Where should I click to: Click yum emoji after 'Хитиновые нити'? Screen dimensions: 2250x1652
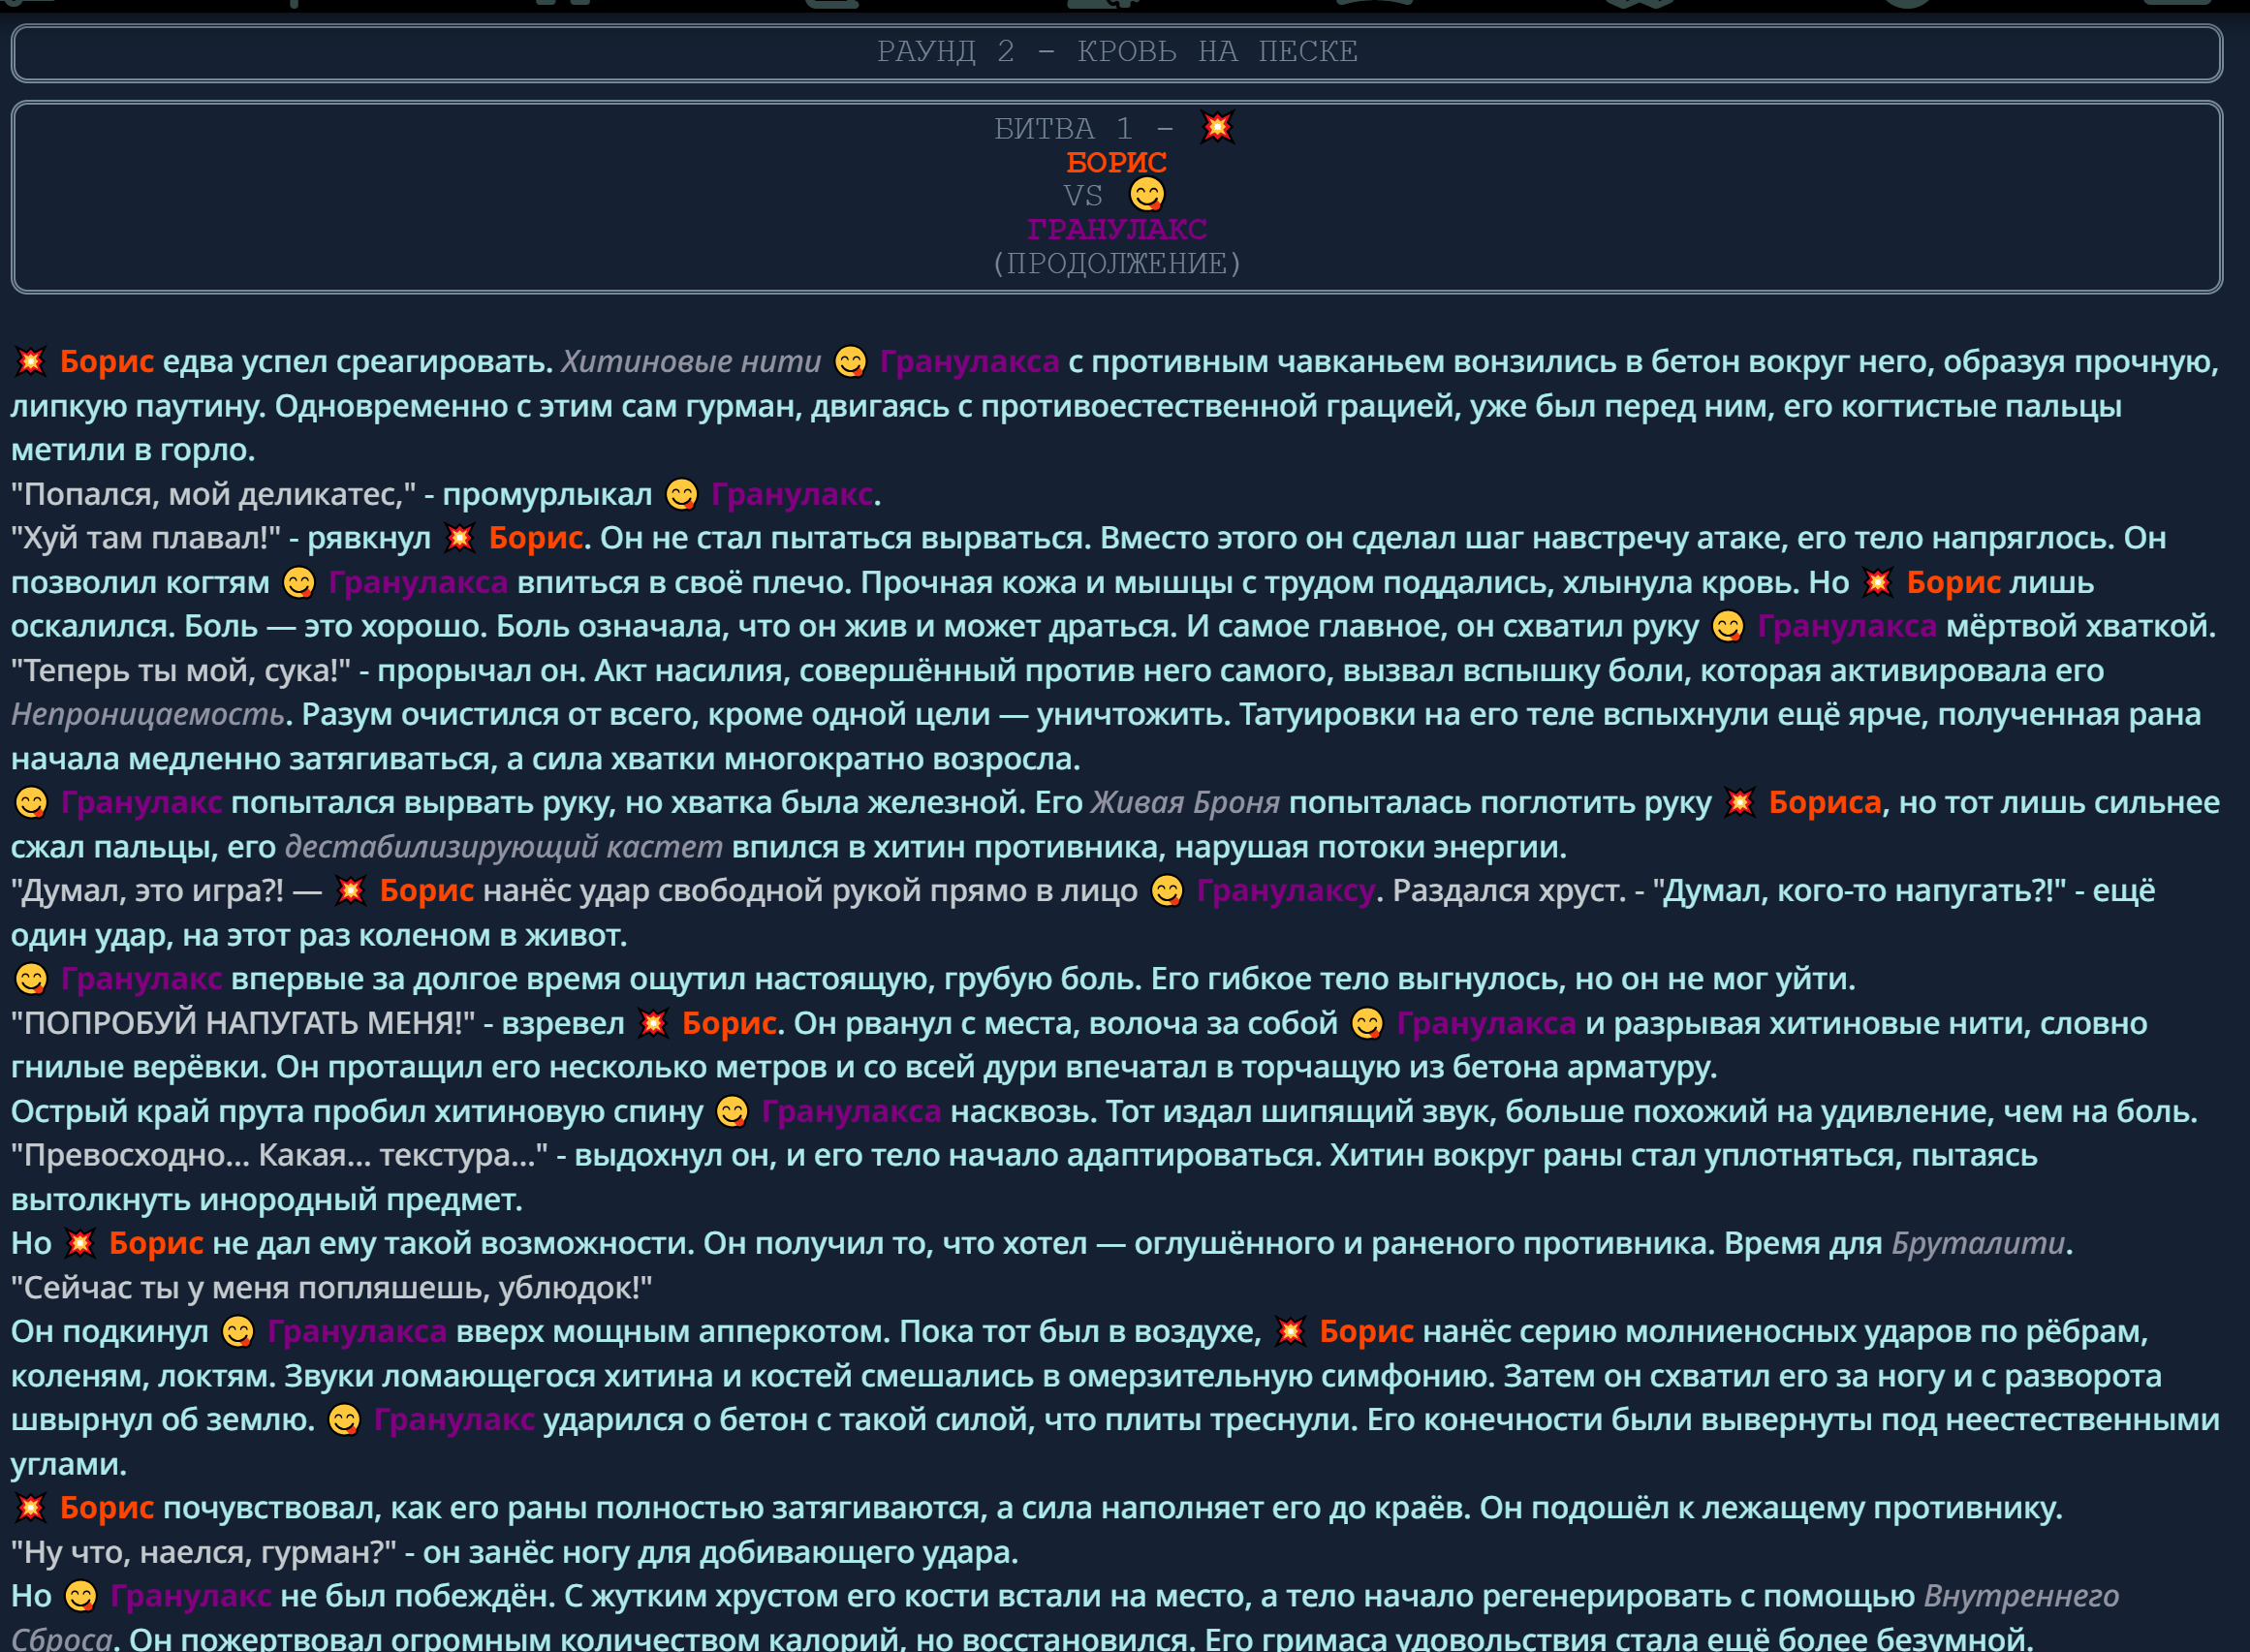coord(851,361)
